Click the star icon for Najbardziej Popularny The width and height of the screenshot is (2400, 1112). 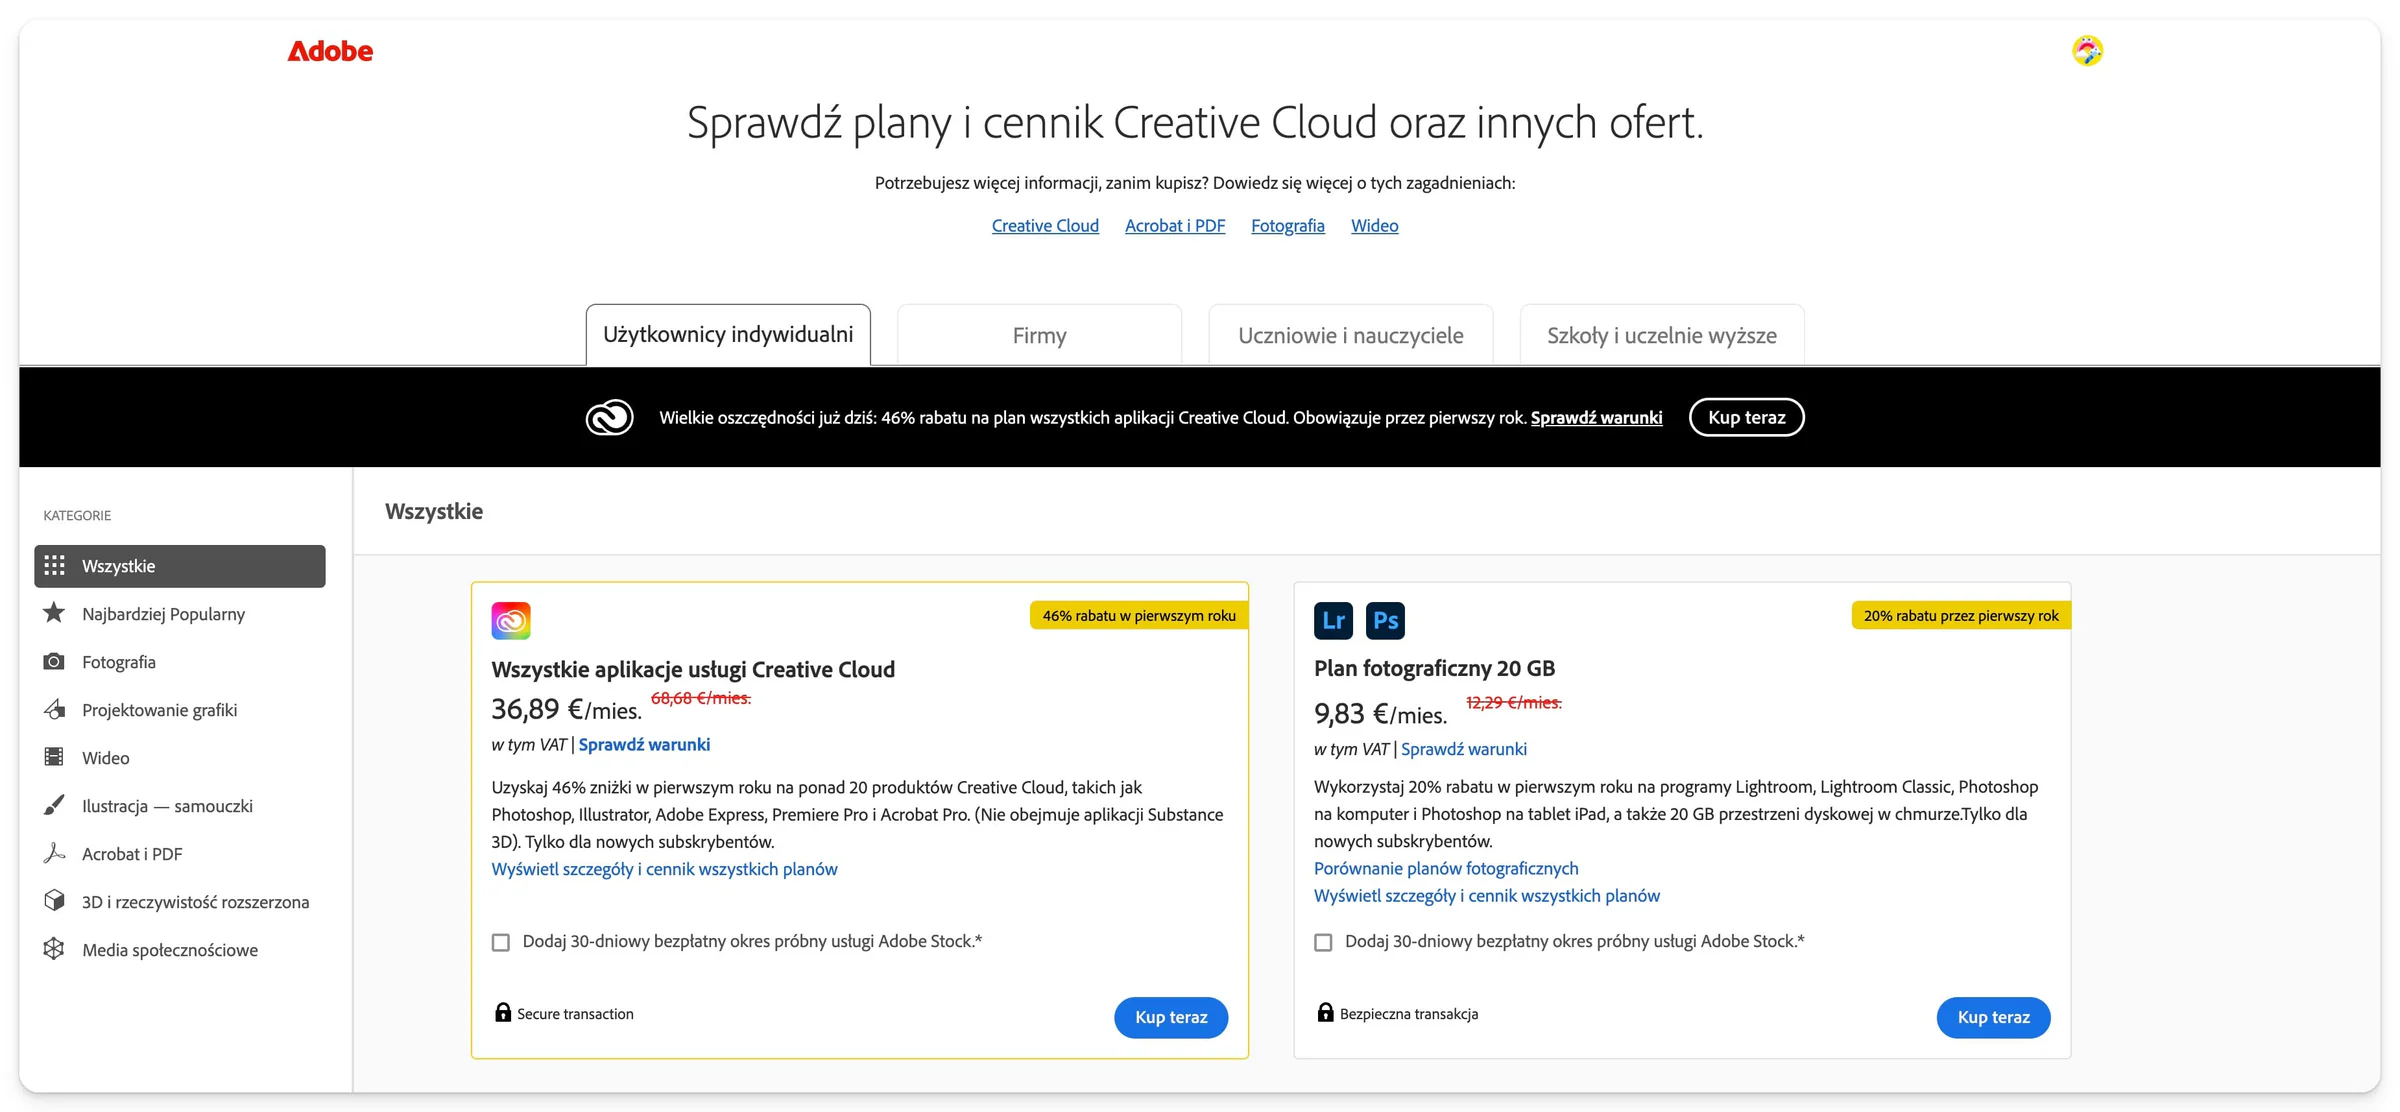click(54, 613)
